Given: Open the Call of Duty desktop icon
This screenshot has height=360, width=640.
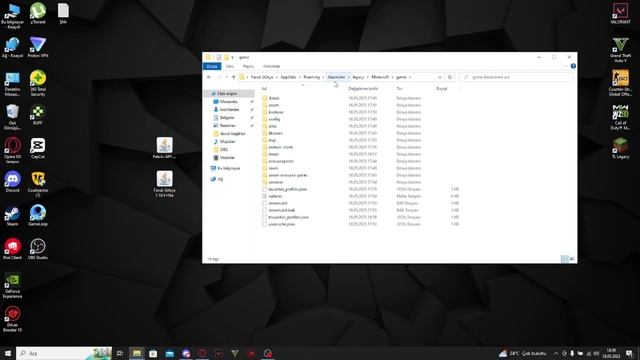Looking at the screenshot, I should pos(620,117).
